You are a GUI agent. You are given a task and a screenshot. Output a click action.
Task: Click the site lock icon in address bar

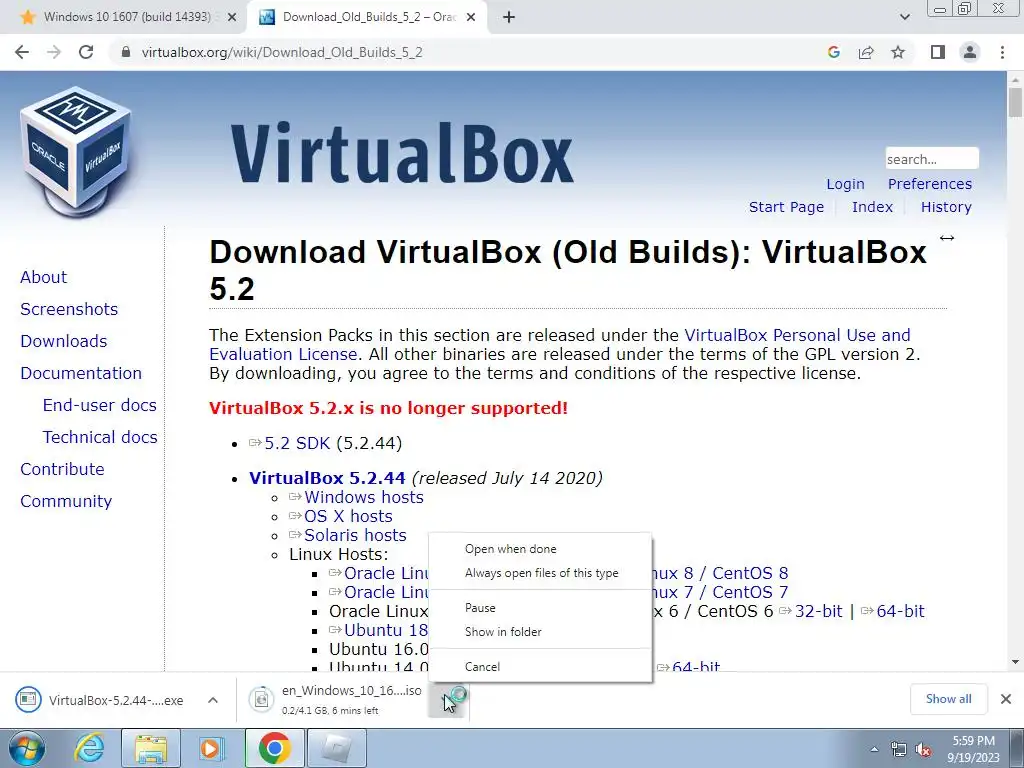(126, 52)
